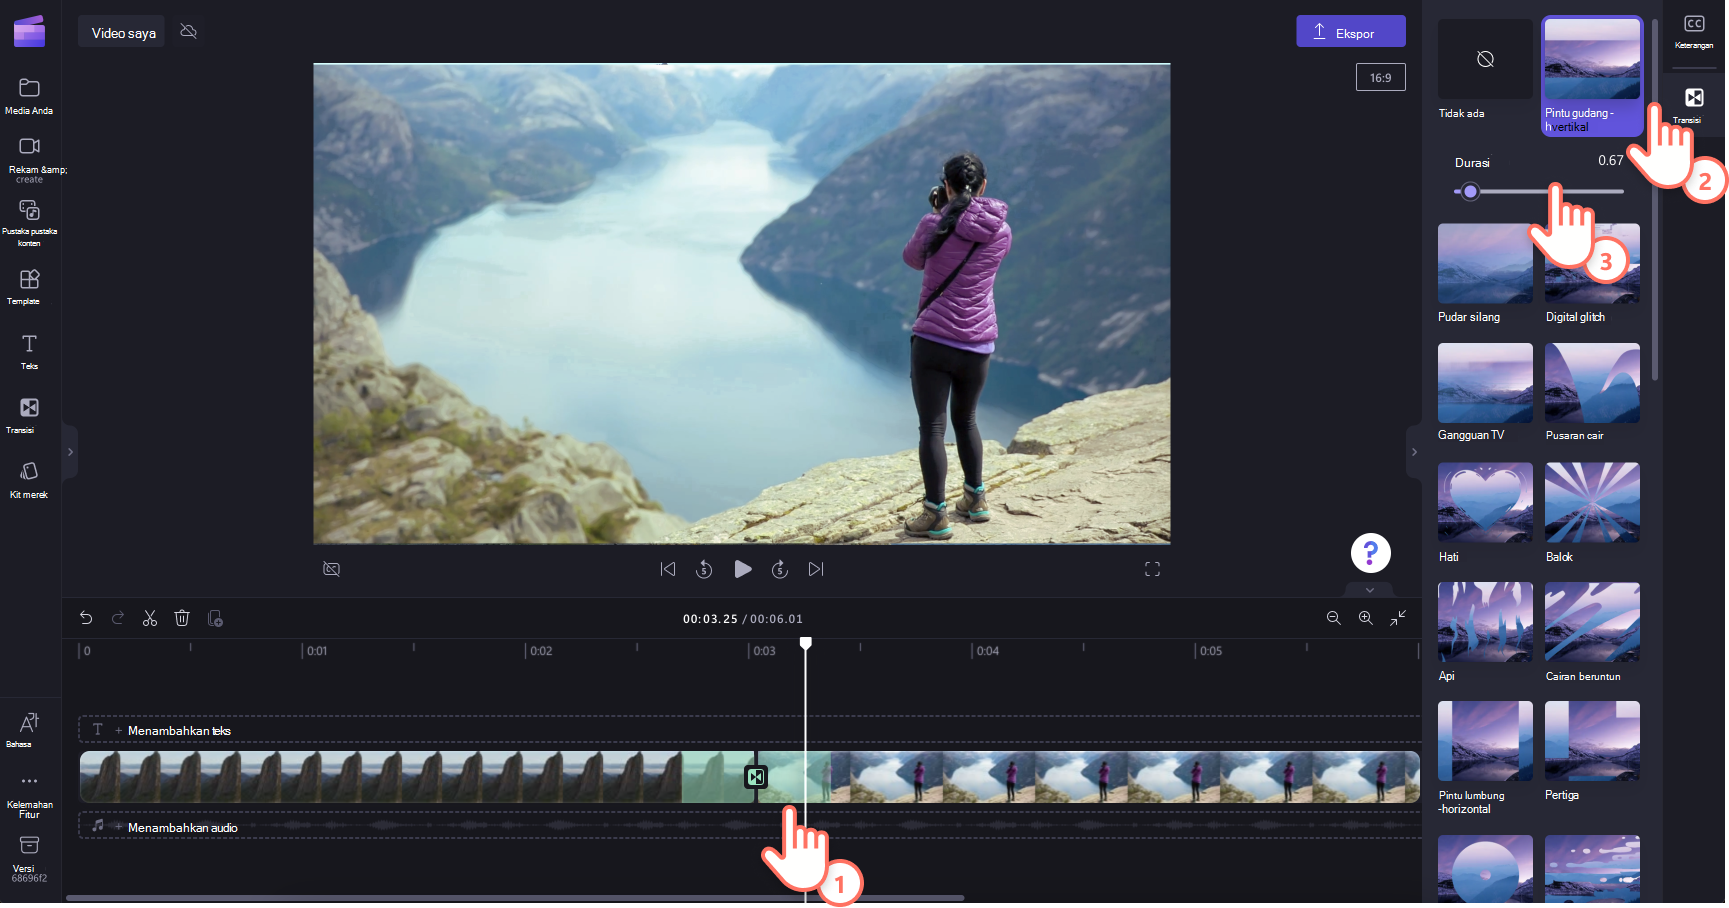Viewport: 1729px width, 908px height.
Task: Toggle the cloud sync icon beside Video saya
Action: 188,31
